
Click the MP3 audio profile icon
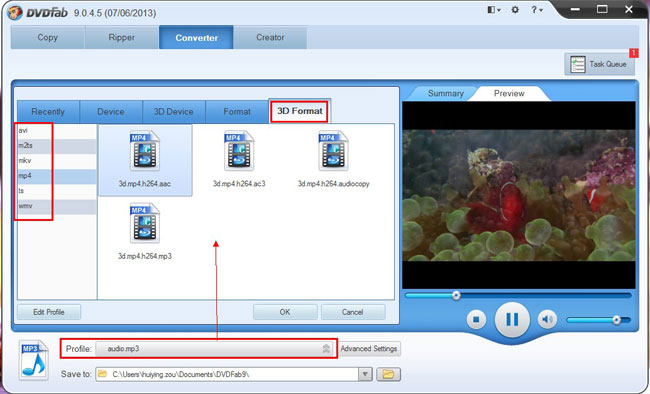tap(34, 360)
